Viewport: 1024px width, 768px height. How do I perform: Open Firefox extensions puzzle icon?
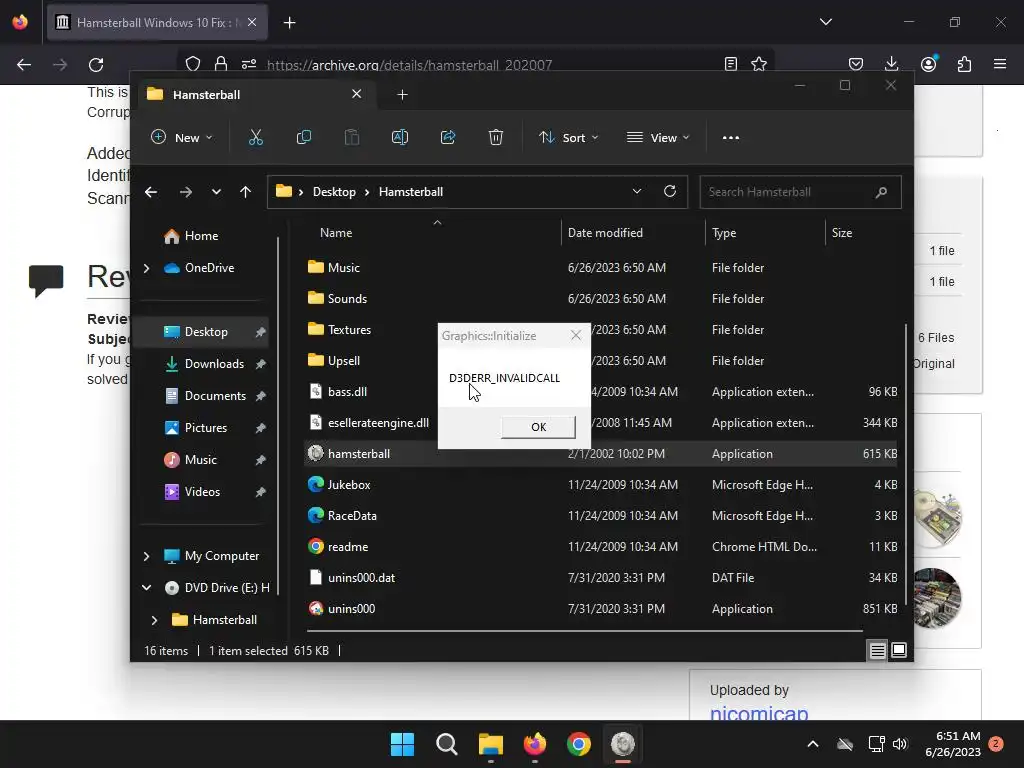pos(964,64)
